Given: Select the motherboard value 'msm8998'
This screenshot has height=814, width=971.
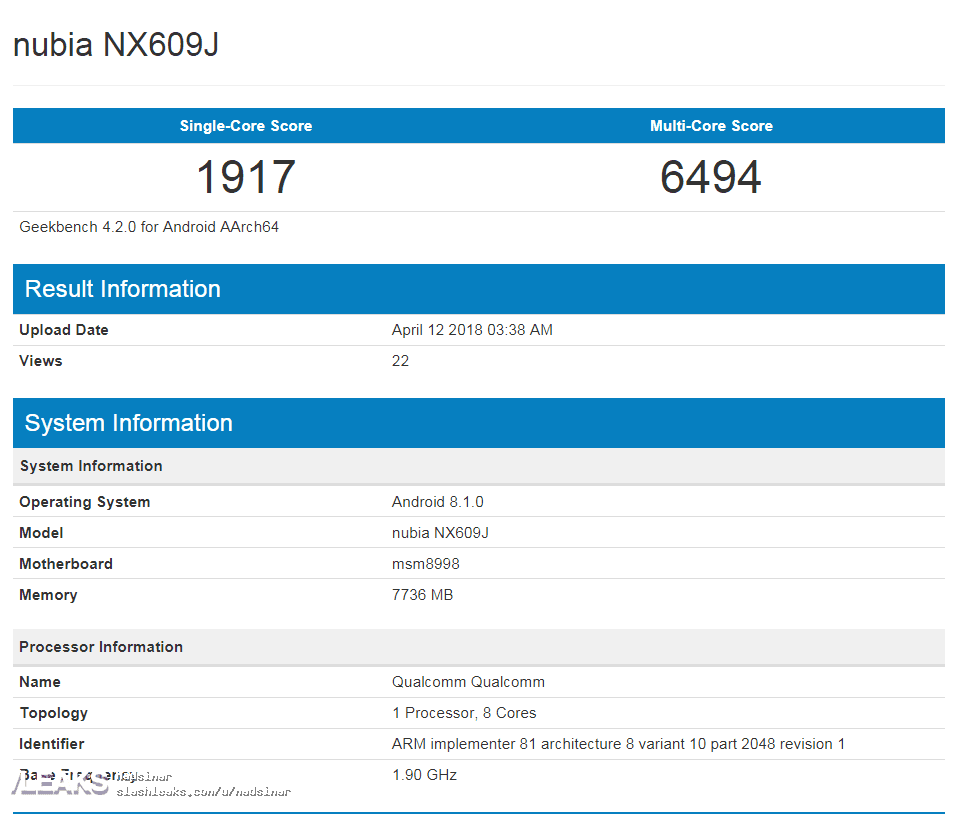Looking at the screenshot, I should point(426,564).
